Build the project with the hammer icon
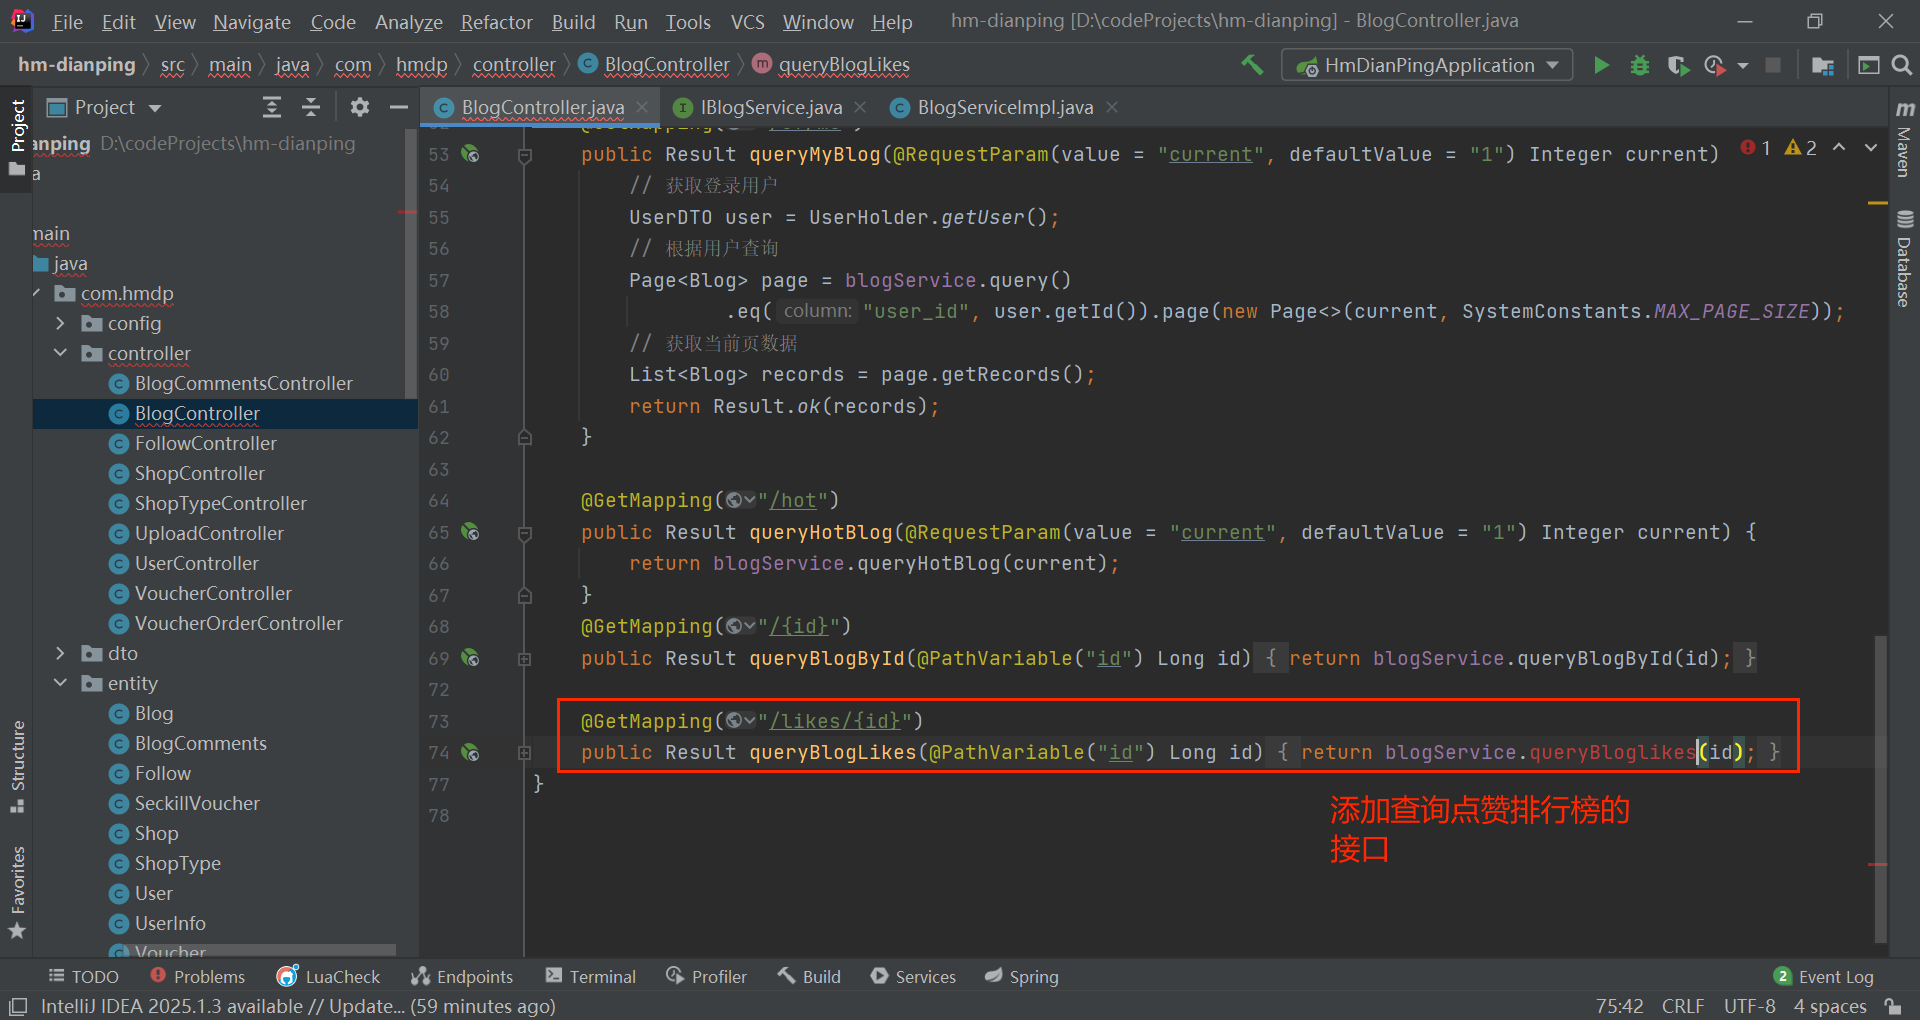This screenshot has width=1921, height=1020. (1252, 65)
